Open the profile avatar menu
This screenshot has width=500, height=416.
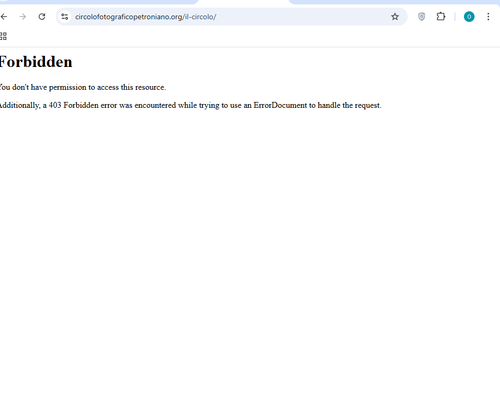coord(469,17)
